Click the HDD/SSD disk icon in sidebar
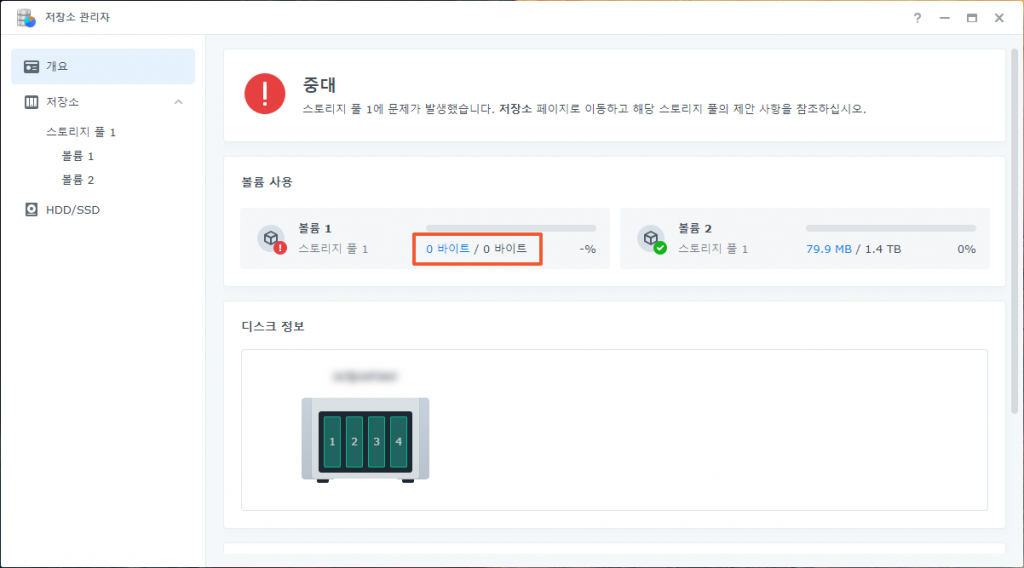 tap(31, 210)
